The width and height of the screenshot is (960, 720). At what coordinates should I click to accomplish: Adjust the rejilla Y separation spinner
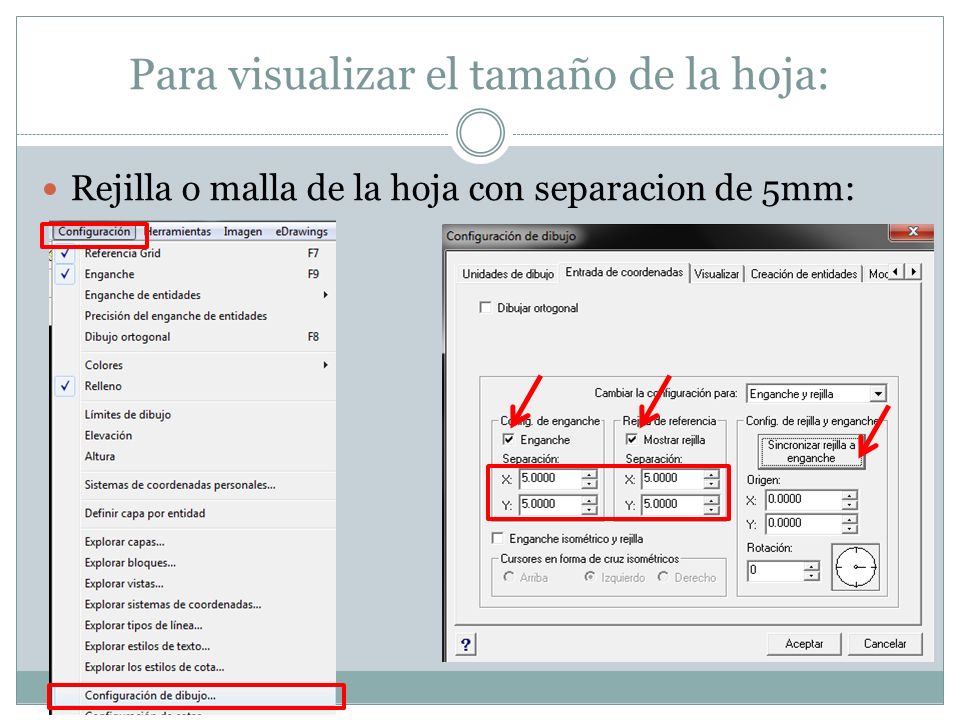coord(711,504)
